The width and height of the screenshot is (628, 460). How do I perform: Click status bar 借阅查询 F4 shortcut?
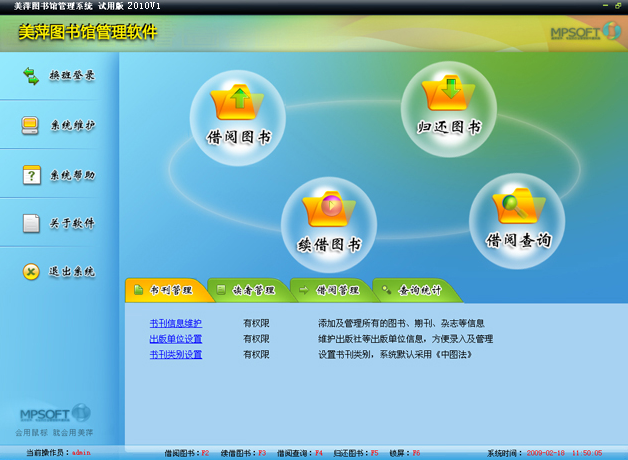click(300, 453)
